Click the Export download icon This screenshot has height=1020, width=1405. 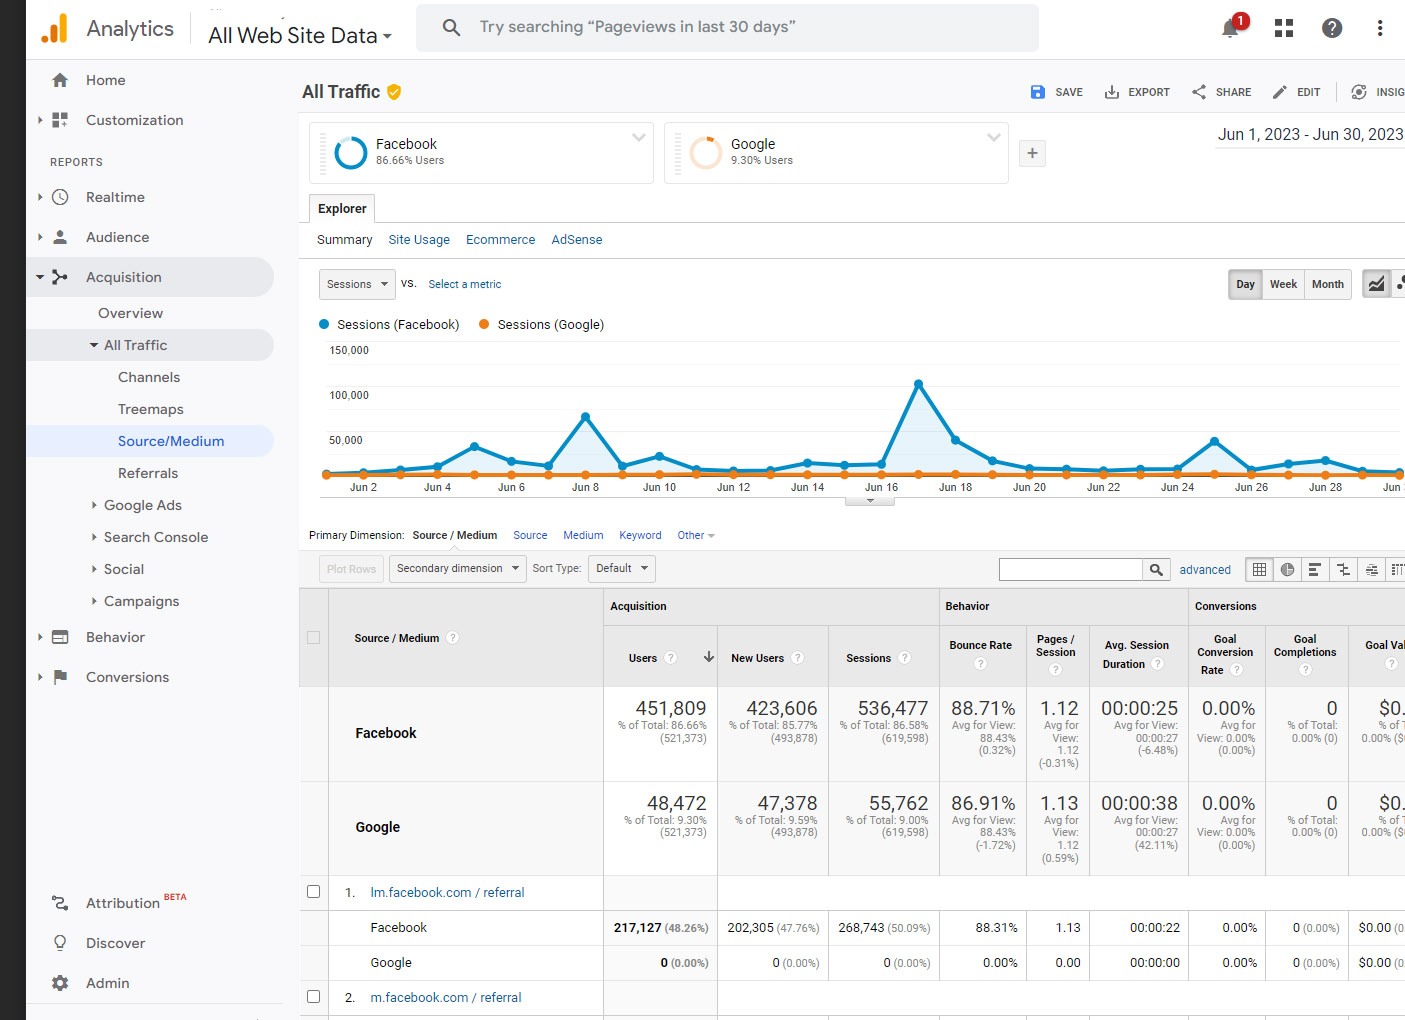click(1112, 92)
